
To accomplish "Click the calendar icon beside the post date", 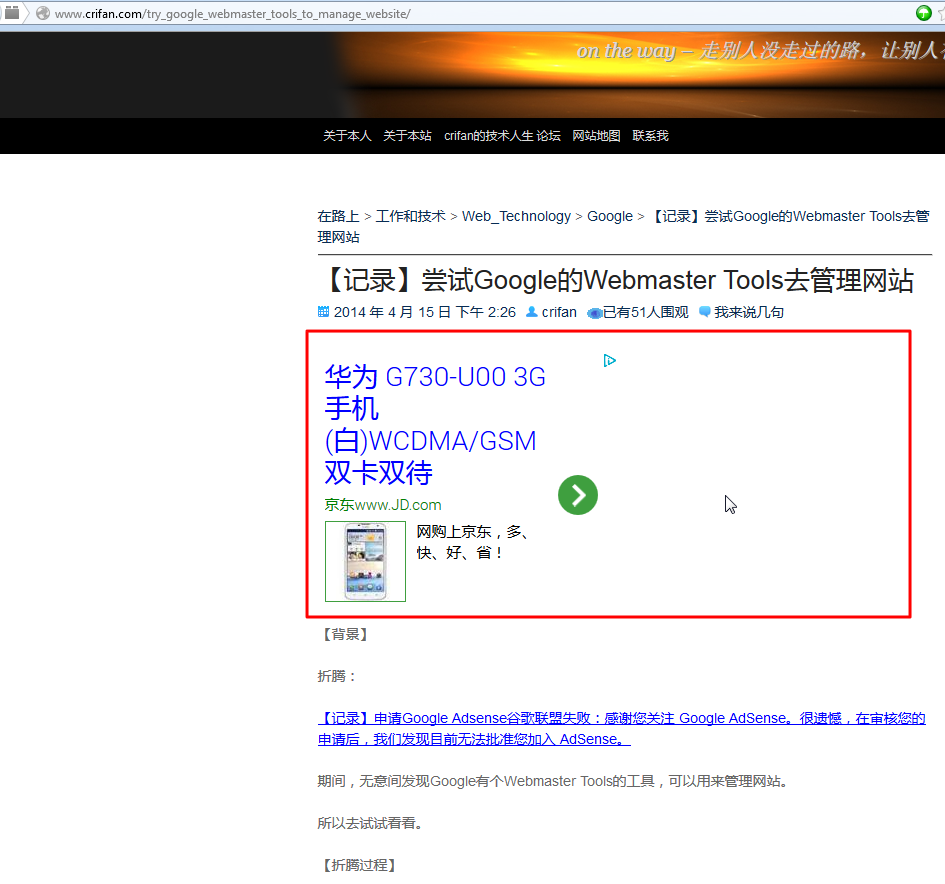I will point(323,312).
